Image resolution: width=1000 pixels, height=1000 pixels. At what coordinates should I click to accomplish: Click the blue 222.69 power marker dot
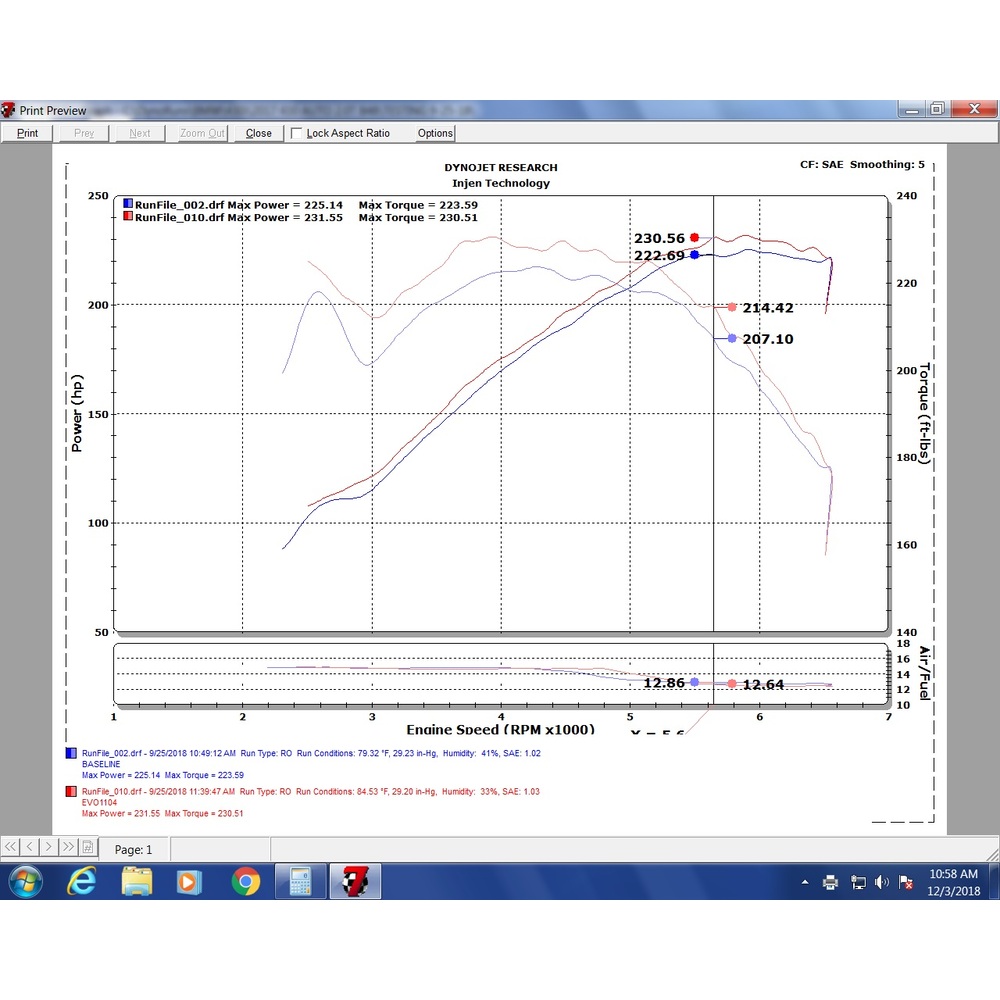[x=695, y=254]
